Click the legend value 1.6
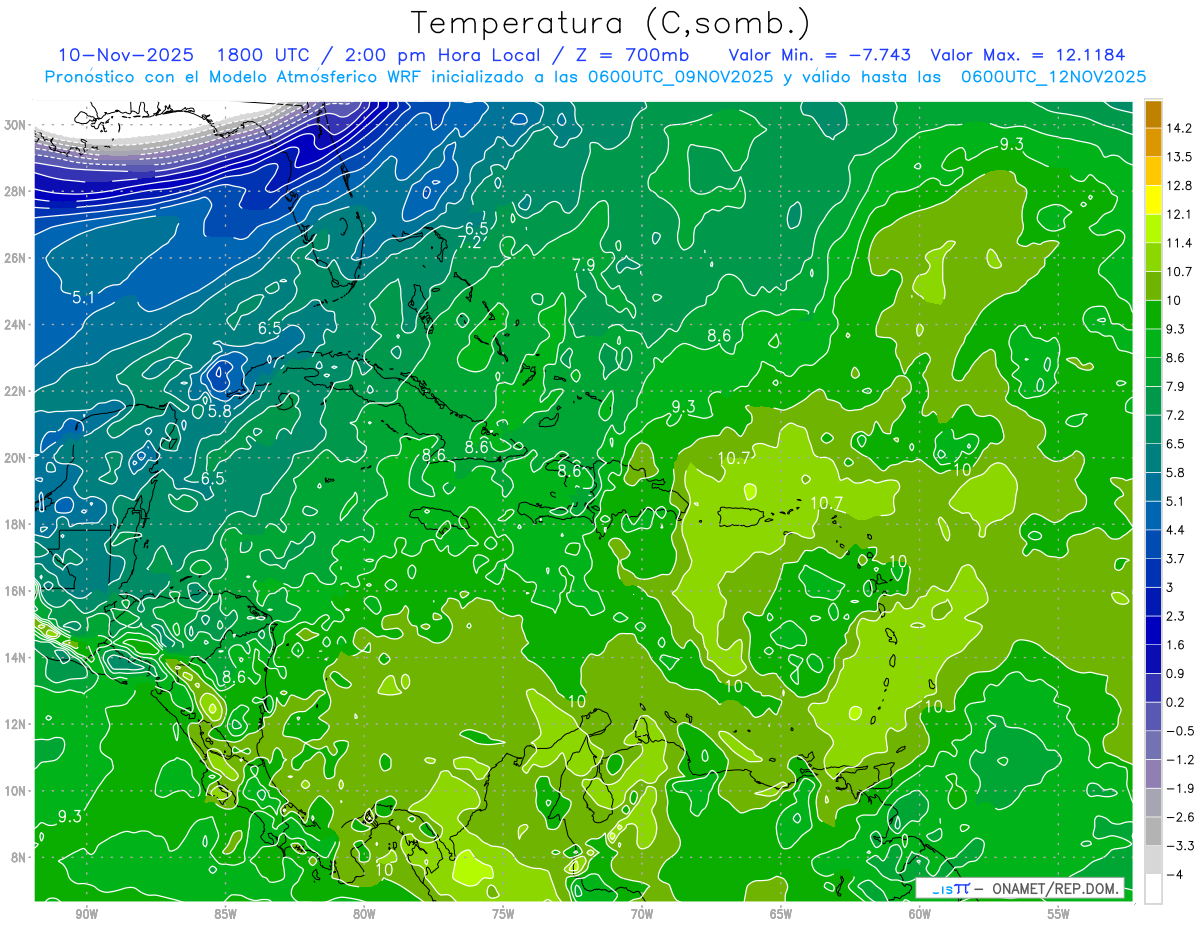The width and height of the screenshot is (1200, 927). coord(1175,645)
